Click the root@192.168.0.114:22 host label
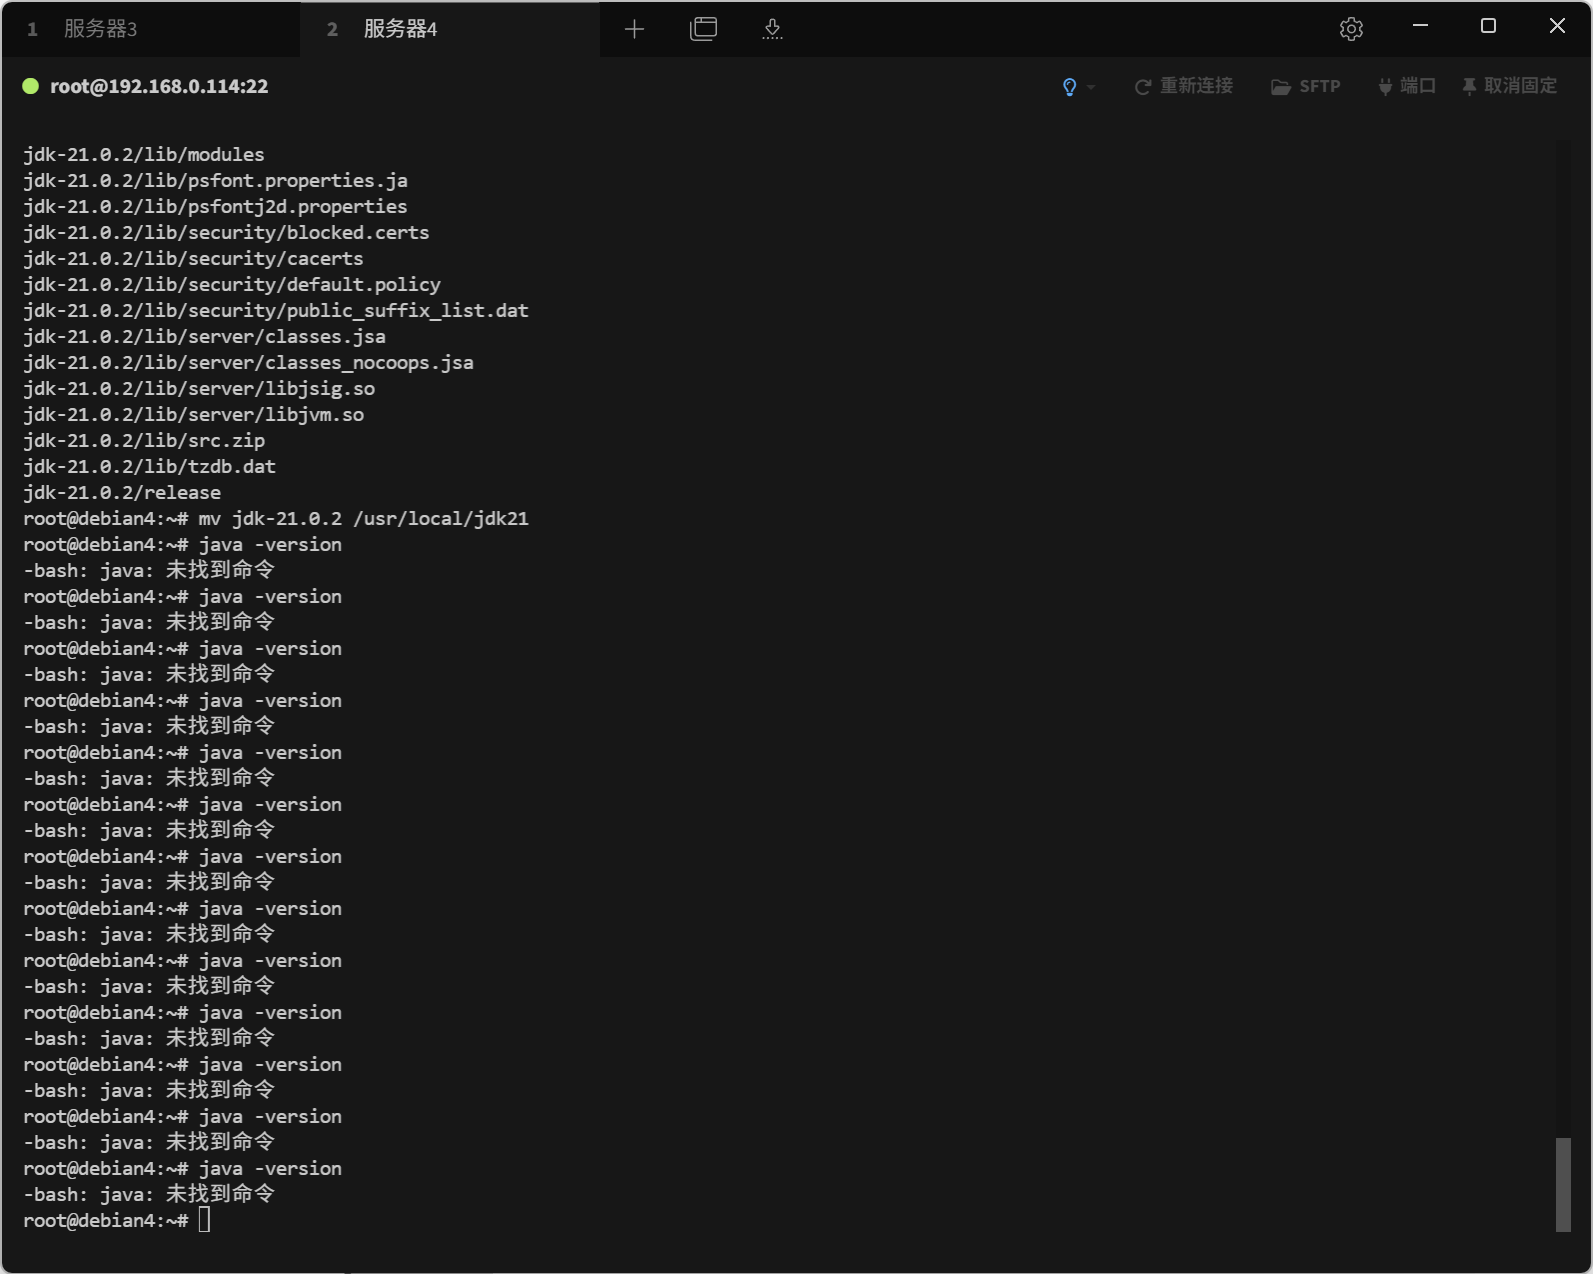This screenshot has width=1593, height=1274. pyautogui.click(x=159, y=86)
